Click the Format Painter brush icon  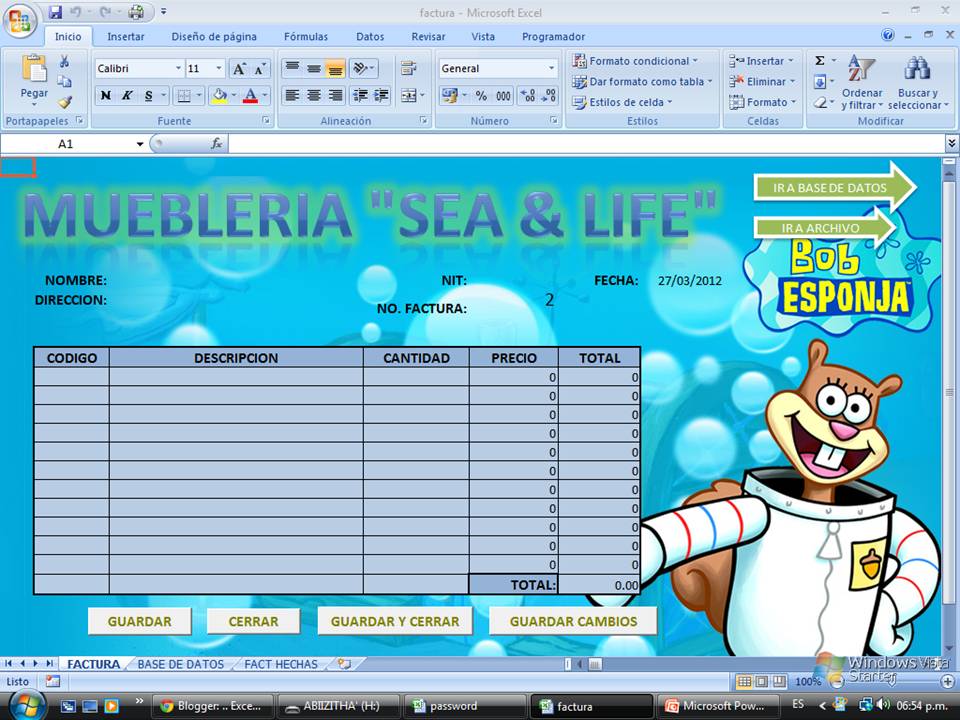click(64, 101)
